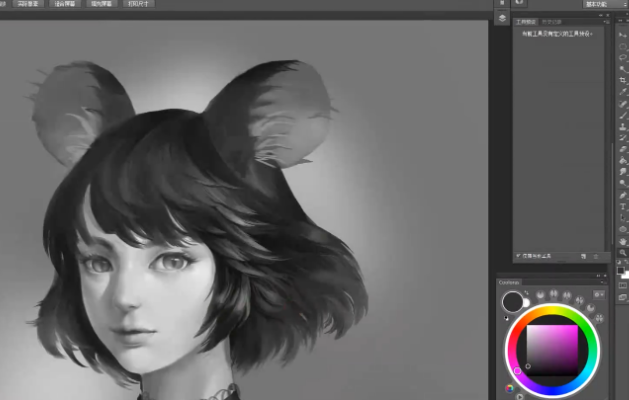629x400 pixels.
Task: Open the Coolorus panel flyout menu
Action: tap(602, 282)
